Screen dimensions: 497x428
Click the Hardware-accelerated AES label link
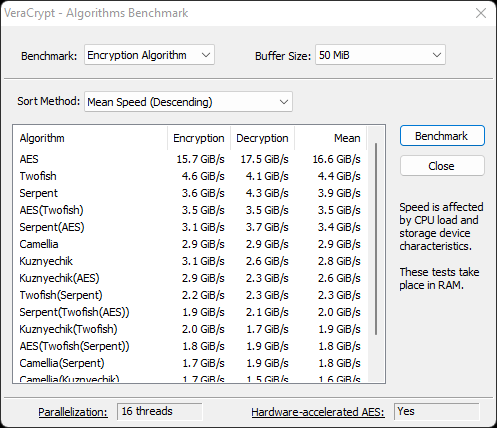tap(318, 412)
